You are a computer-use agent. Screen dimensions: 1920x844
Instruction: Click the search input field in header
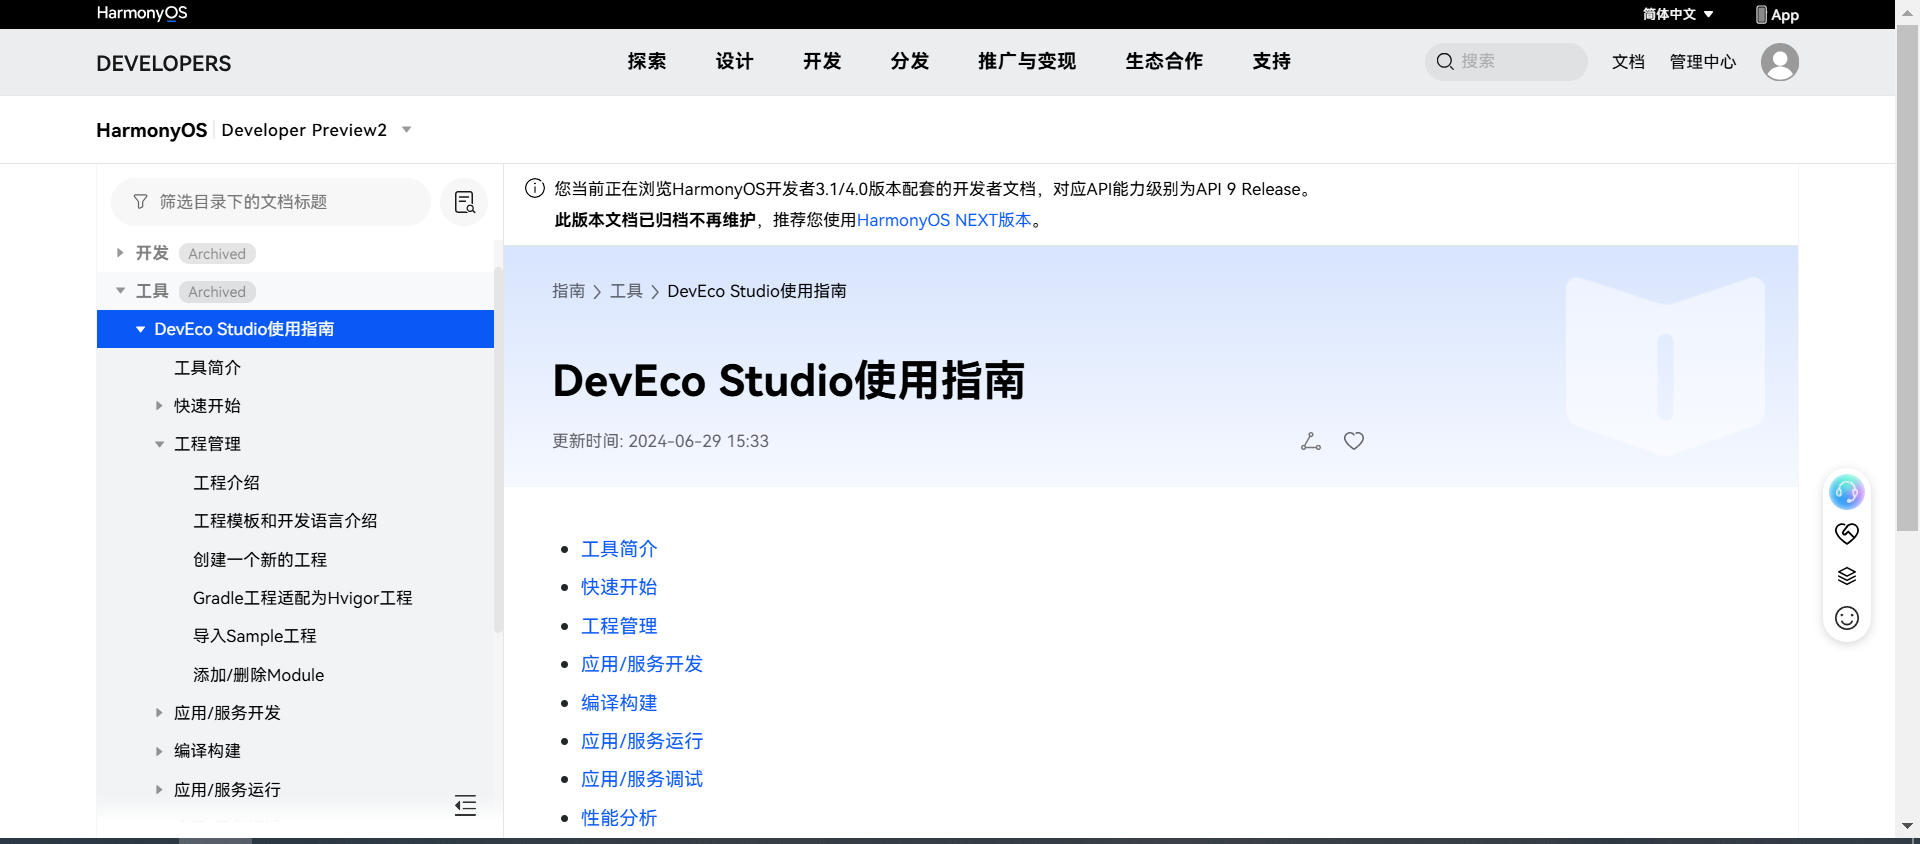click(1506, 61)
